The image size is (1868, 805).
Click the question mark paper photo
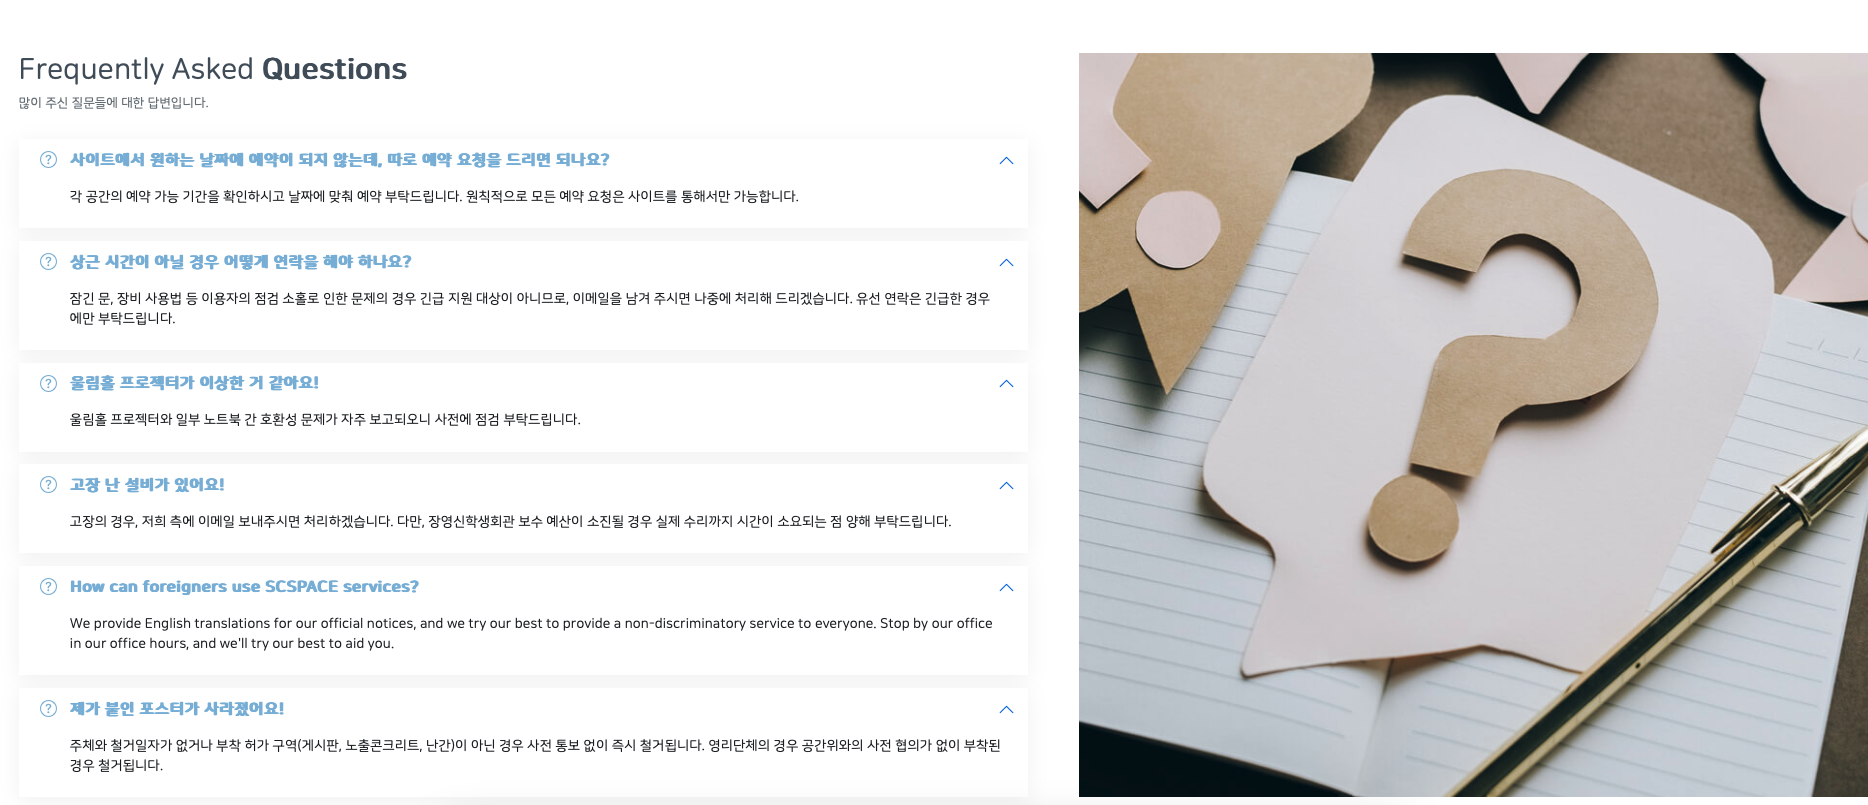(x=1473, y=425)
